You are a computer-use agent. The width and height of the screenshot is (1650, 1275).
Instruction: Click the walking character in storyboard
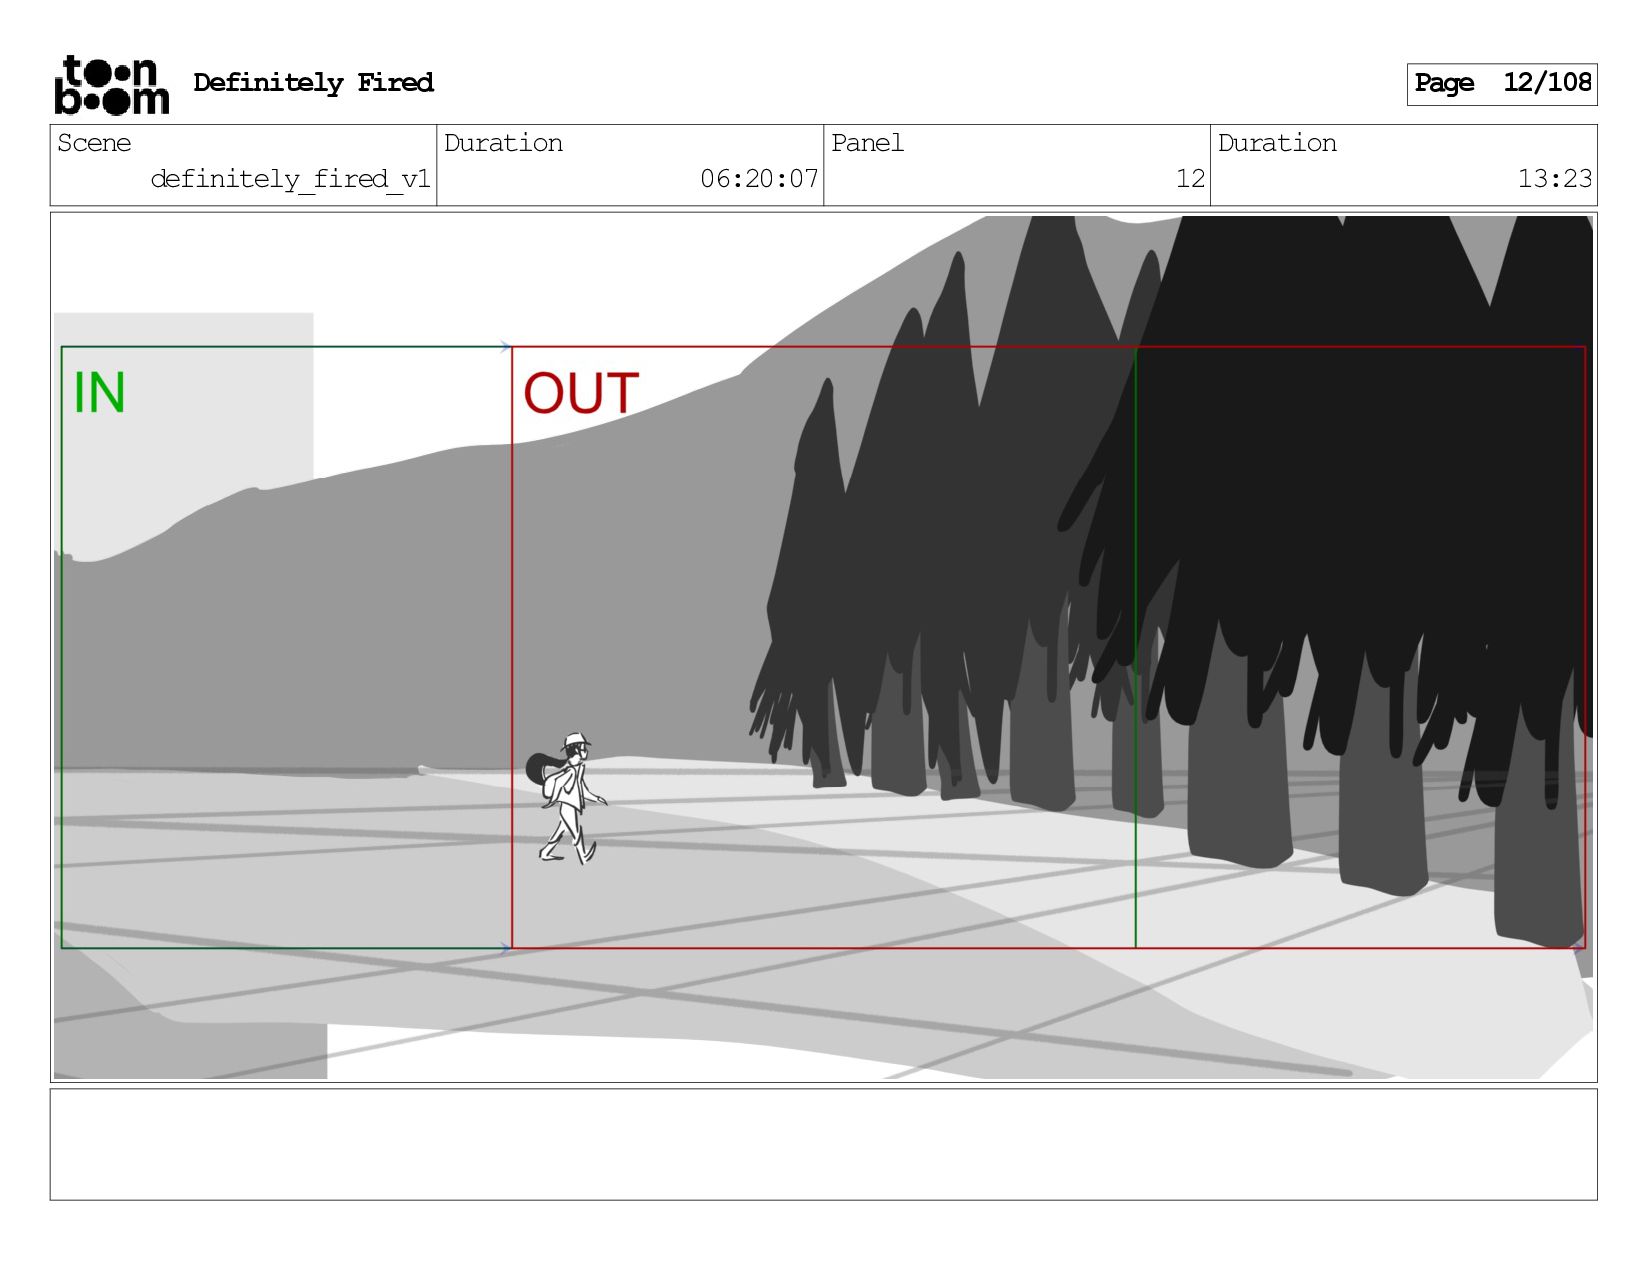[x=566, y=798]
